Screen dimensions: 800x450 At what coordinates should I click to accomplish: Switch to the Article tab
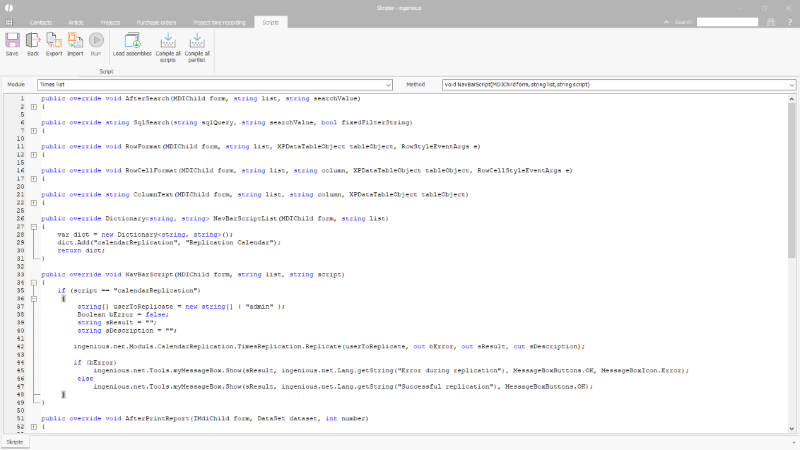76,22
